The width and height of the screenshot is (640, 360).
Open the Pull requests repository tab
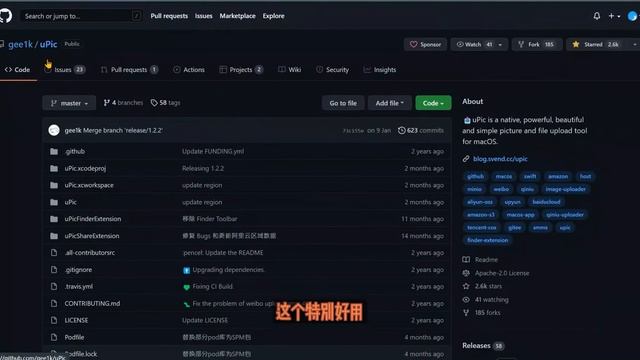point(129,70)
